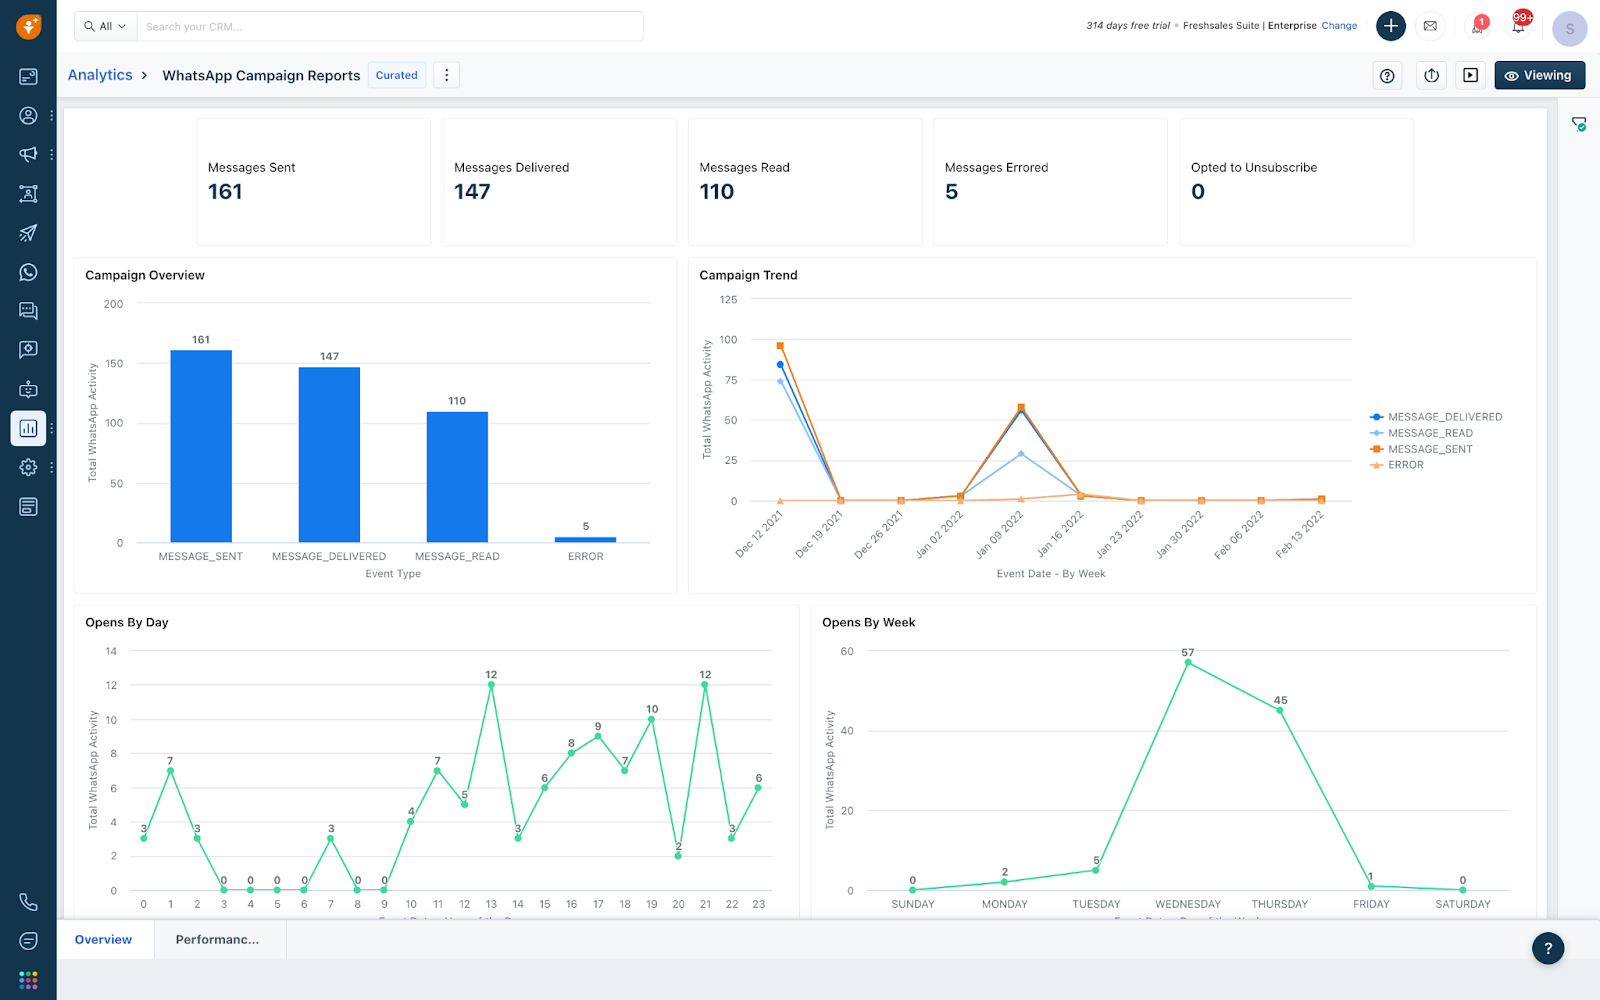The height and width of the screenshot is (1000, 1600).
Task: Open the Freshworks logo home icon
Action: pos(28,27)
